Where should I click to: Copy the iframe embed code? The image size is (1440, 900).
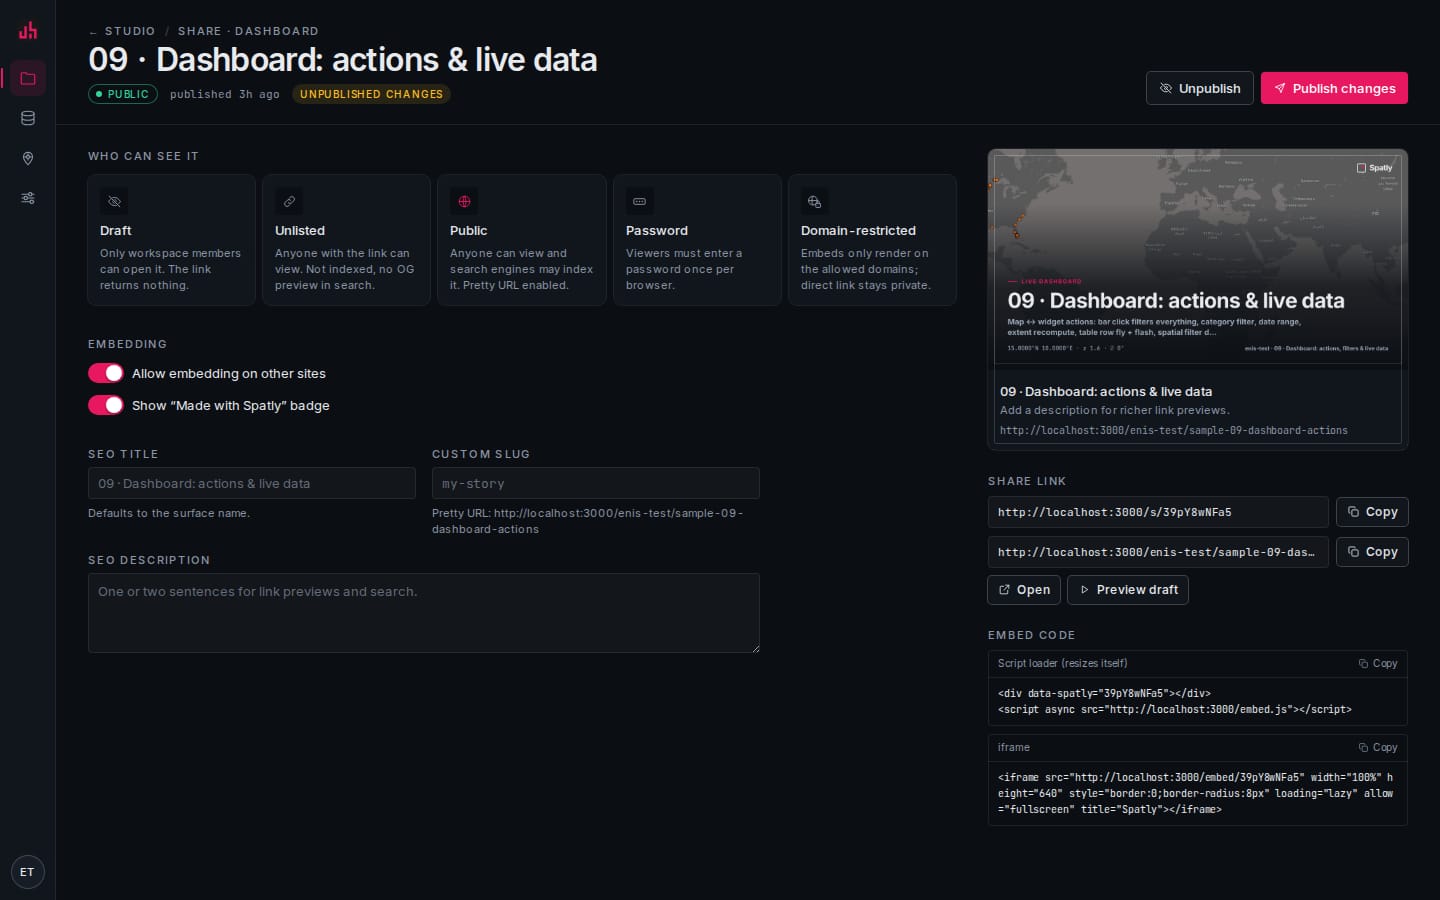coord(1378,748)
